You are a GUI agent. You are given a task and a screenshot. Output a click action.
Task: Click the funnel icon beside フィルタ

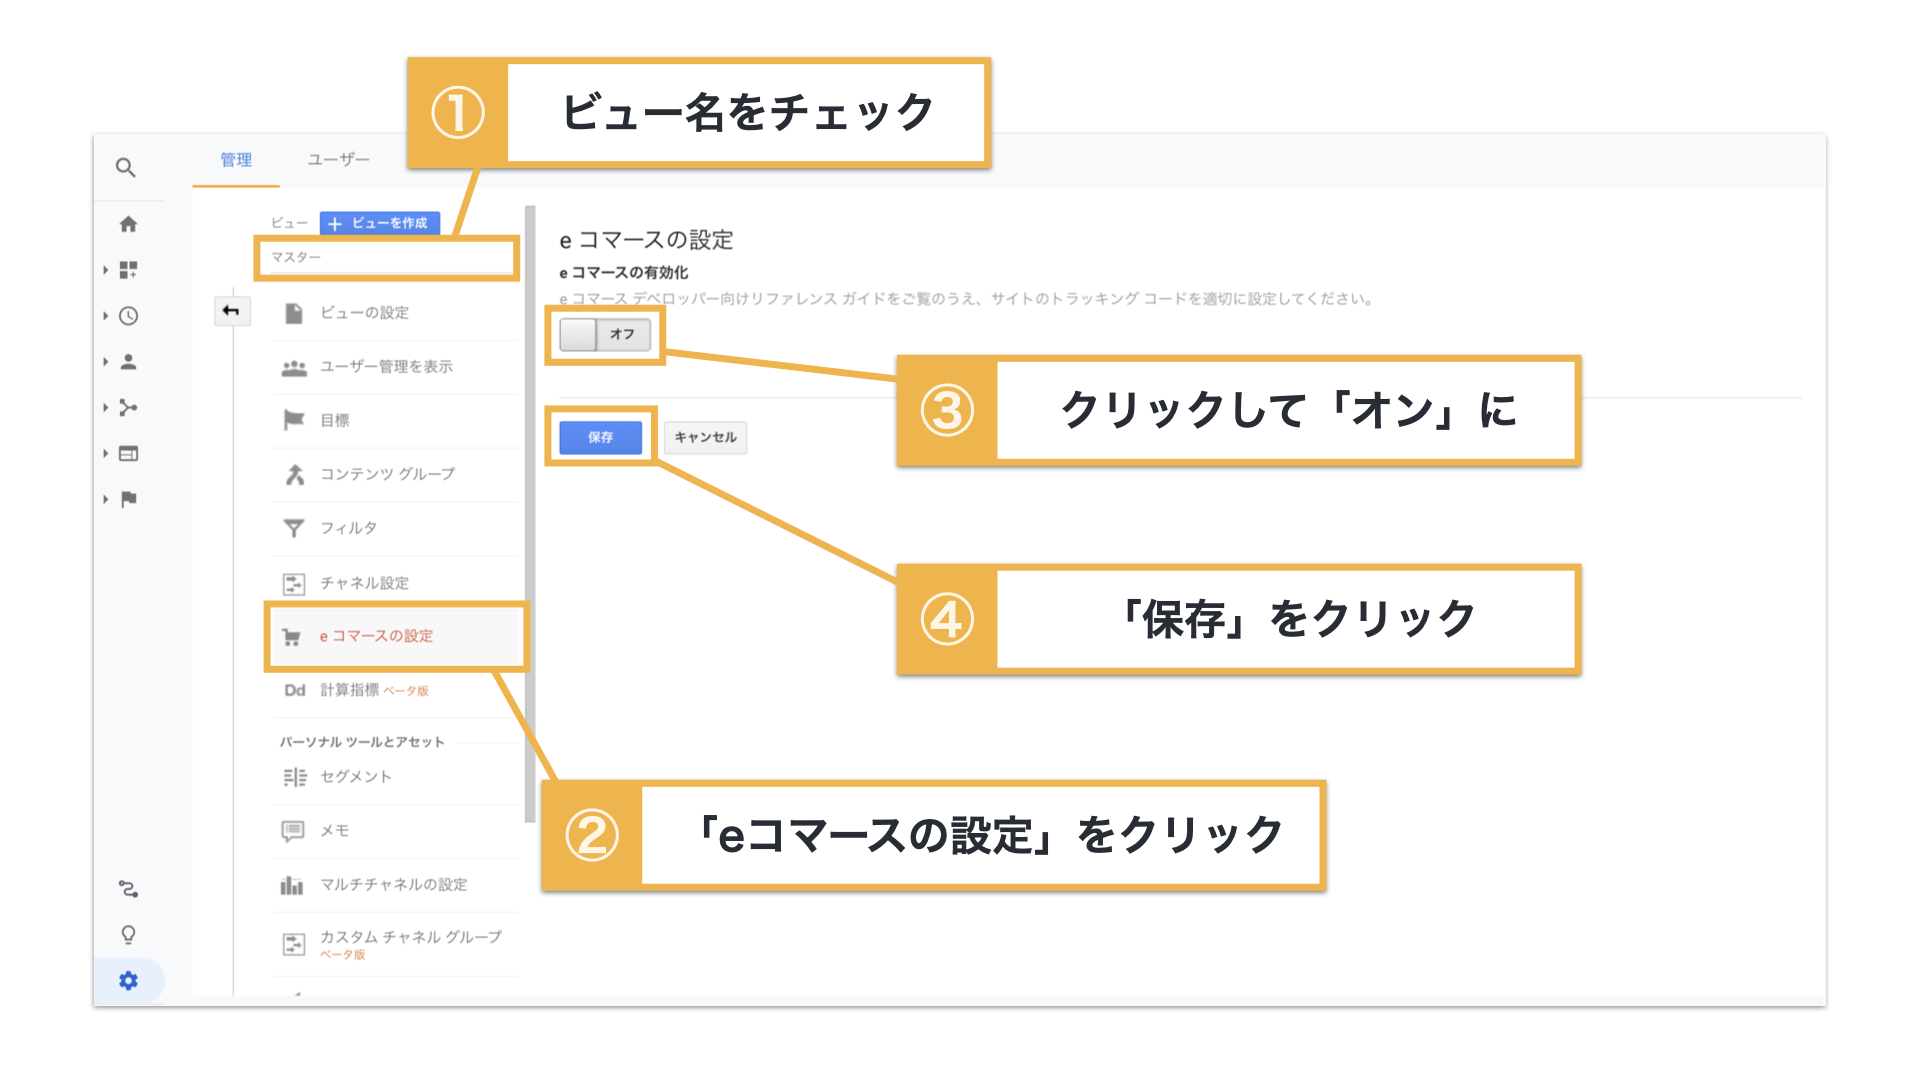click(x=294, y=528)
